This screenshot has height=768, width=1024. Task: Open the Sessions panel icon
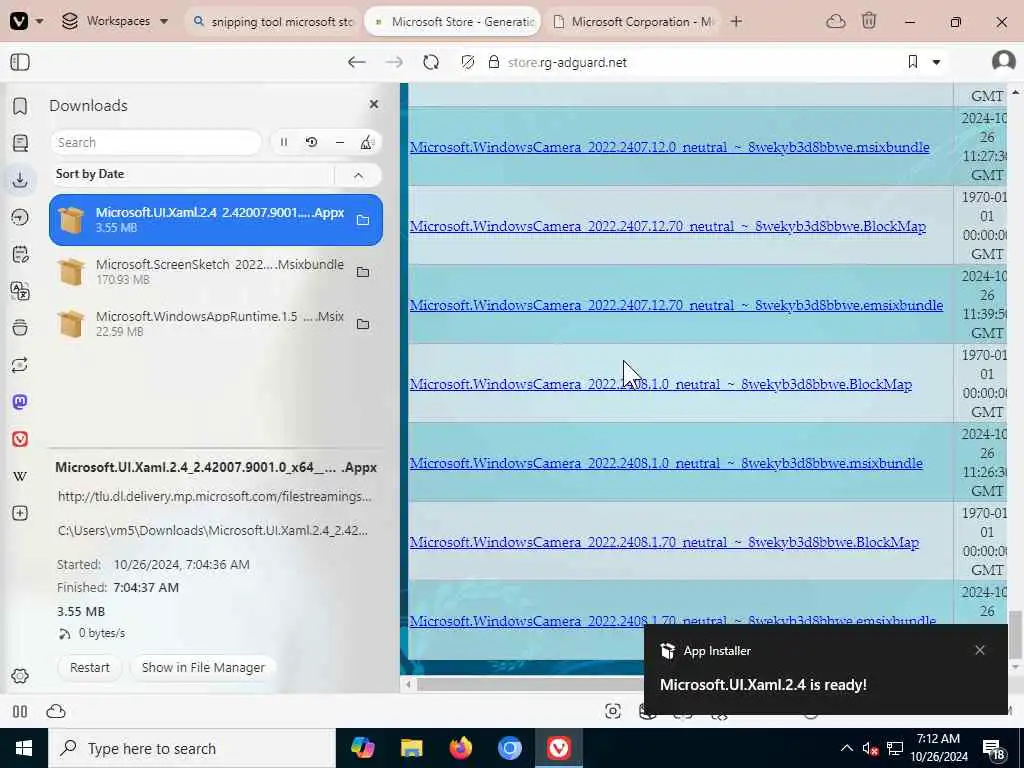(x=20, y=364)
